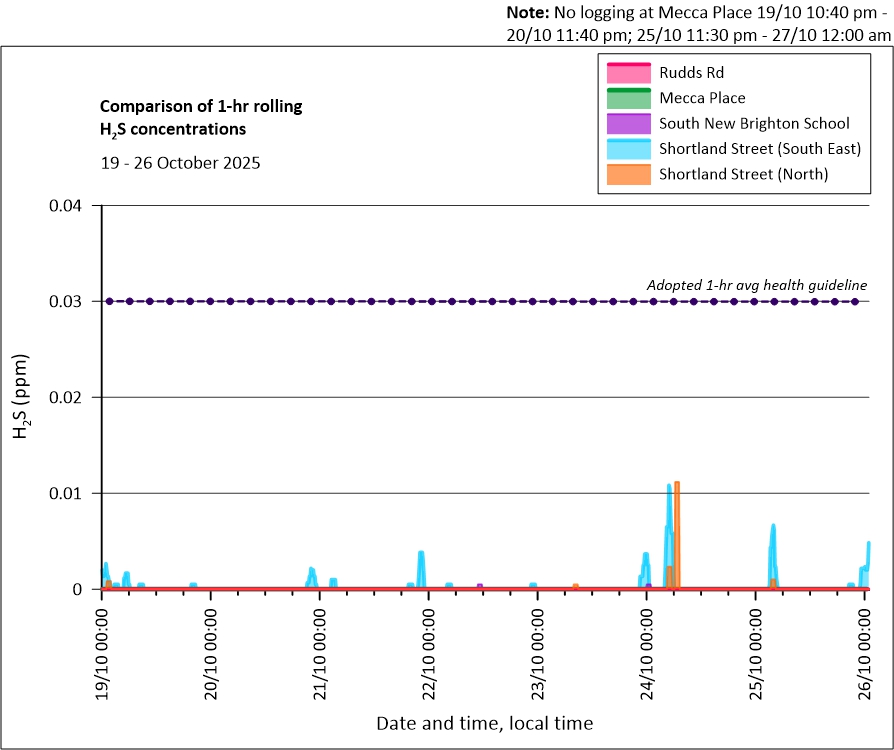Click the tall orange peak after 24/10

(x=677, y=530)
